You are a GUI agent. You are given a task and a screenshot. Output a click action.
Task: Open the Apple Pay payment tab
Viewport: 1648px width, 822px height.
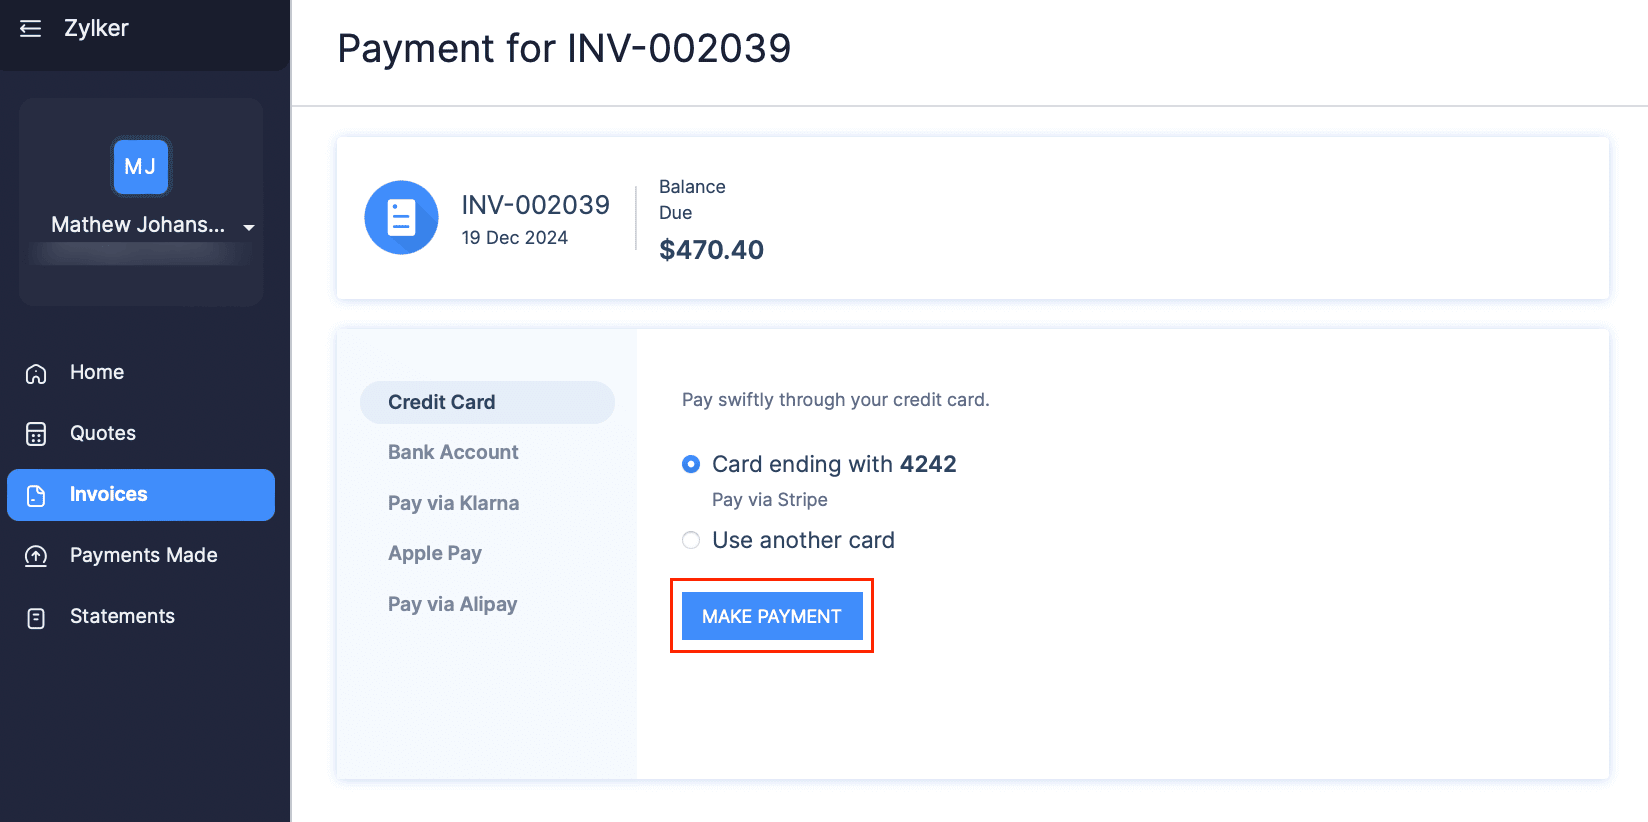coord(435,553)
